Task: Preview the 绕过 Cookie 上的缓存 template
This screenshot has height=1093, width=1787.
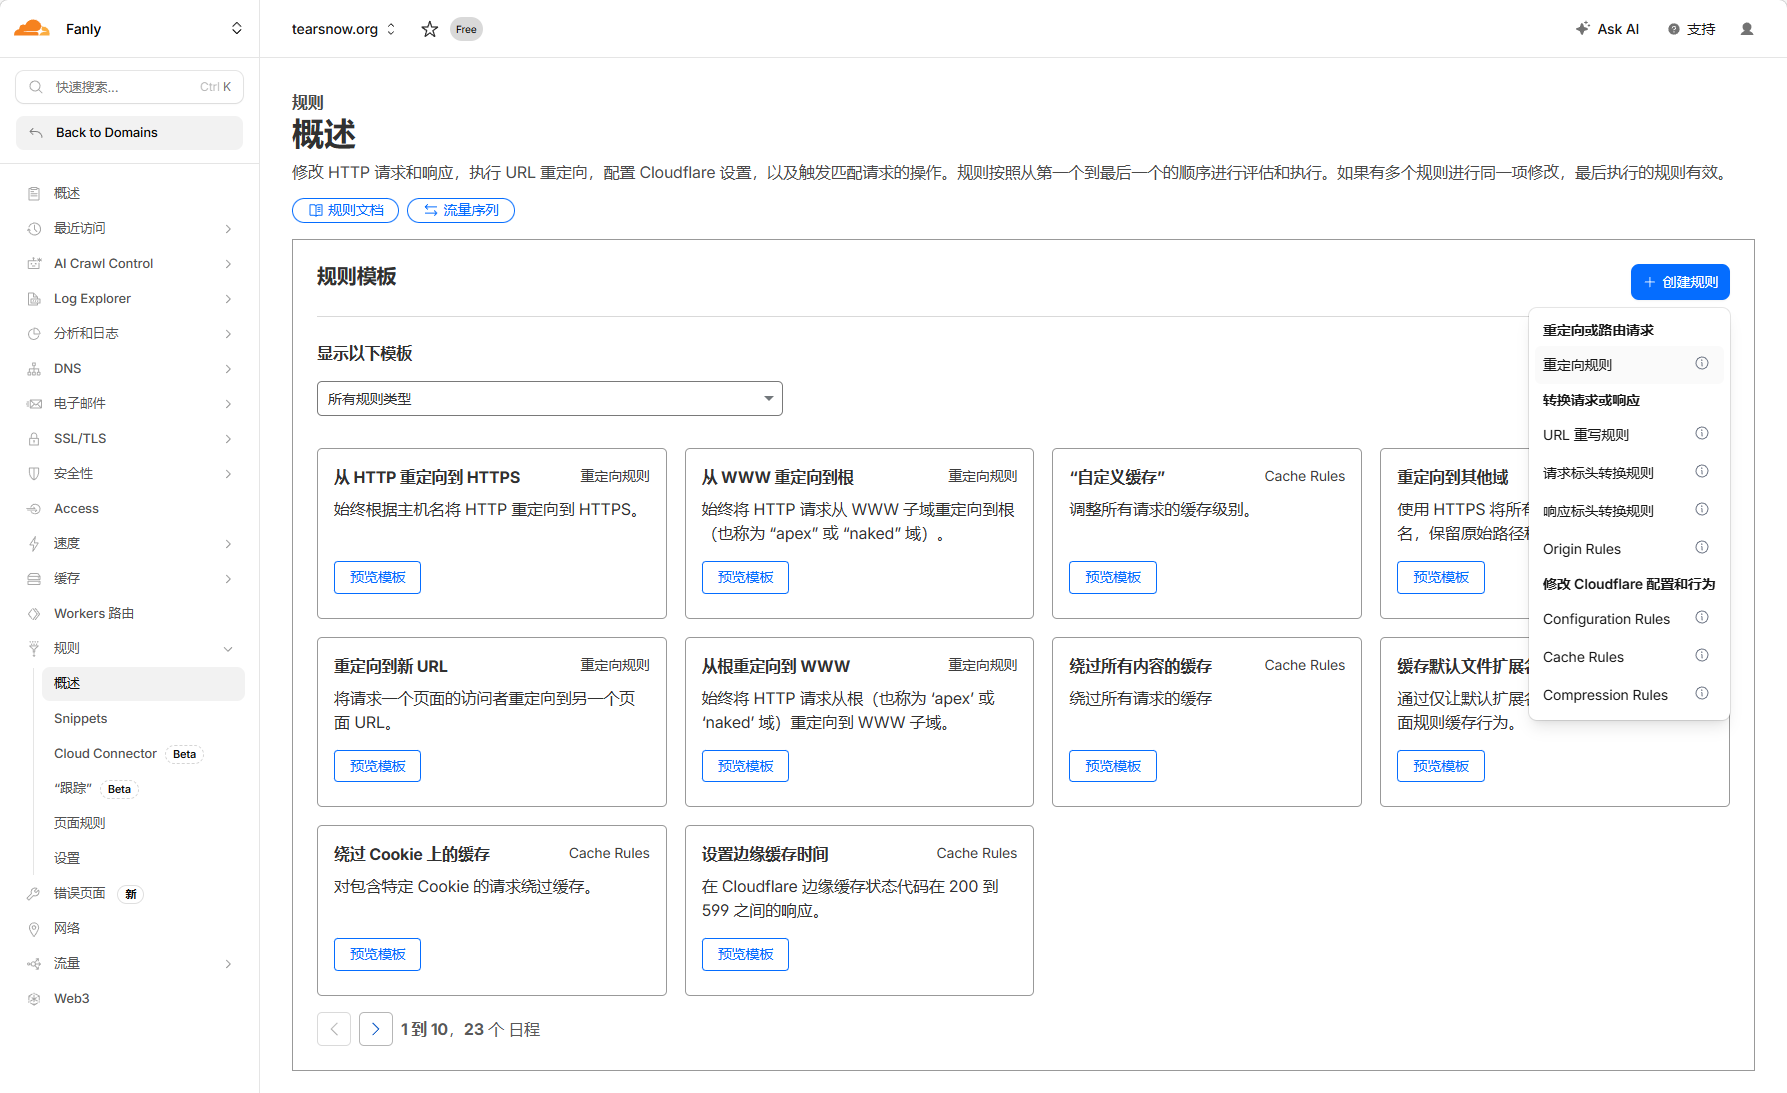Action: (377, 954)
